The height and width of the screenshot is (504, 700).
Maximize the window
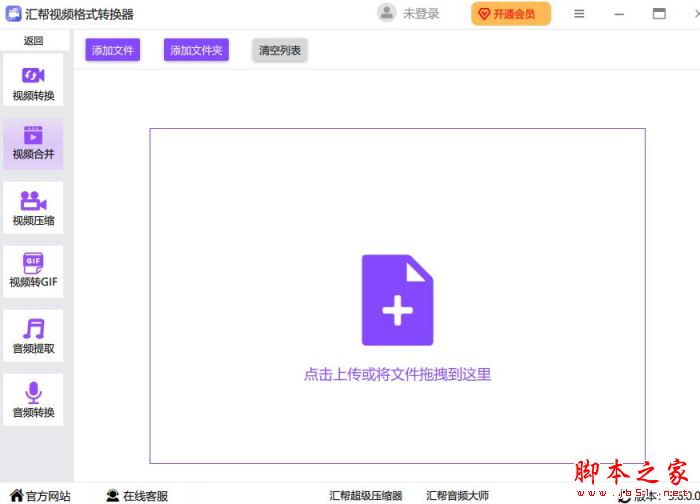[659, 14]
